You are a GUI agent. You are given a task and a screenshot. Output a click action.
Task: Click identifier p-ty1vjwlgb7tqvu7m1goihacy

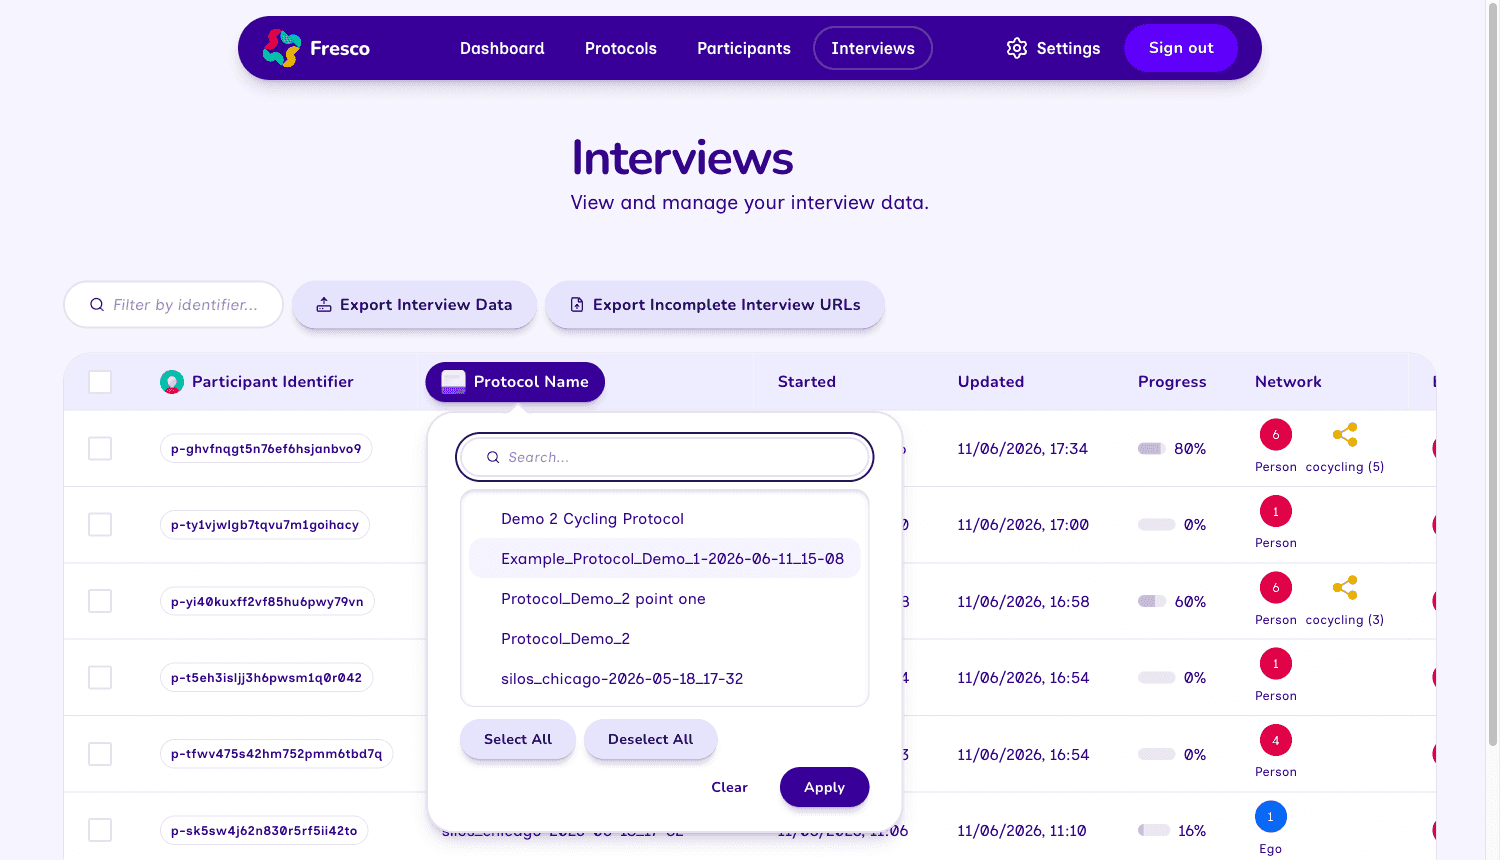coord(265,525)
